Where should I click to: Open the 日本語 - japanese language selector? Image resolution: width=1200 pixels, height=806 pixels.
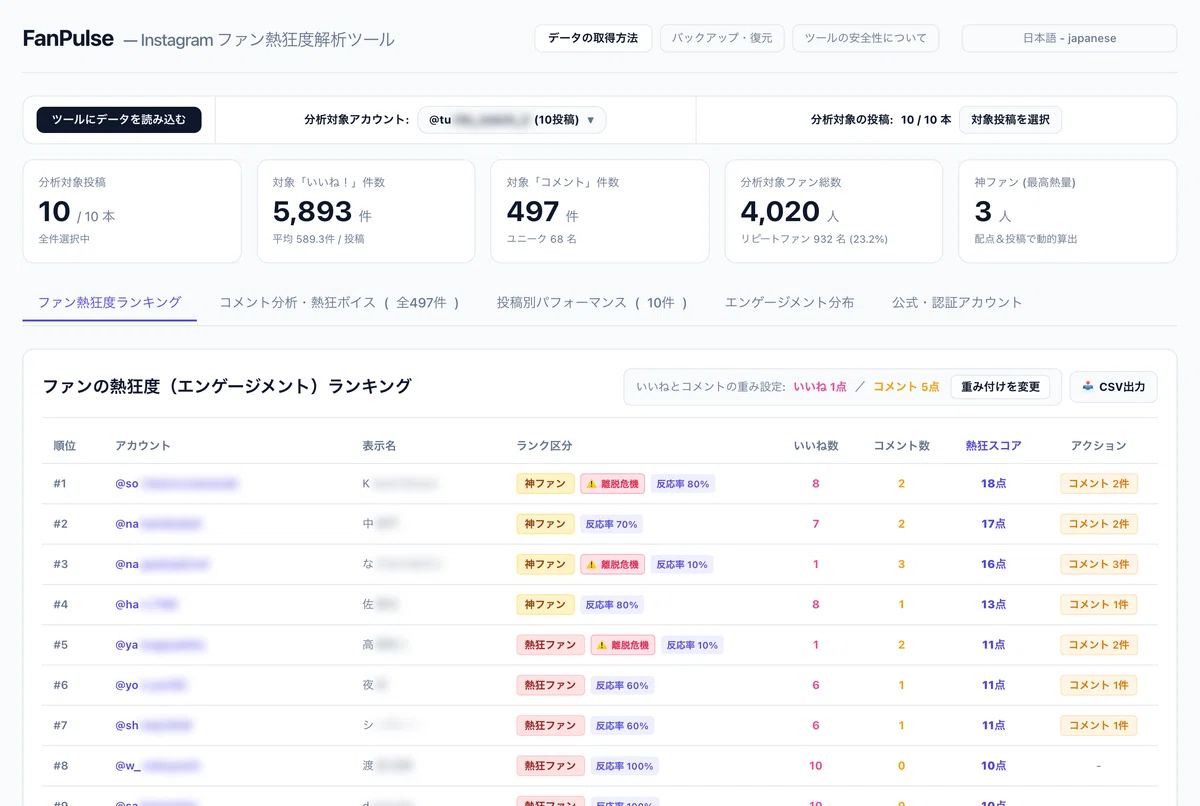tap(1069, 38)
